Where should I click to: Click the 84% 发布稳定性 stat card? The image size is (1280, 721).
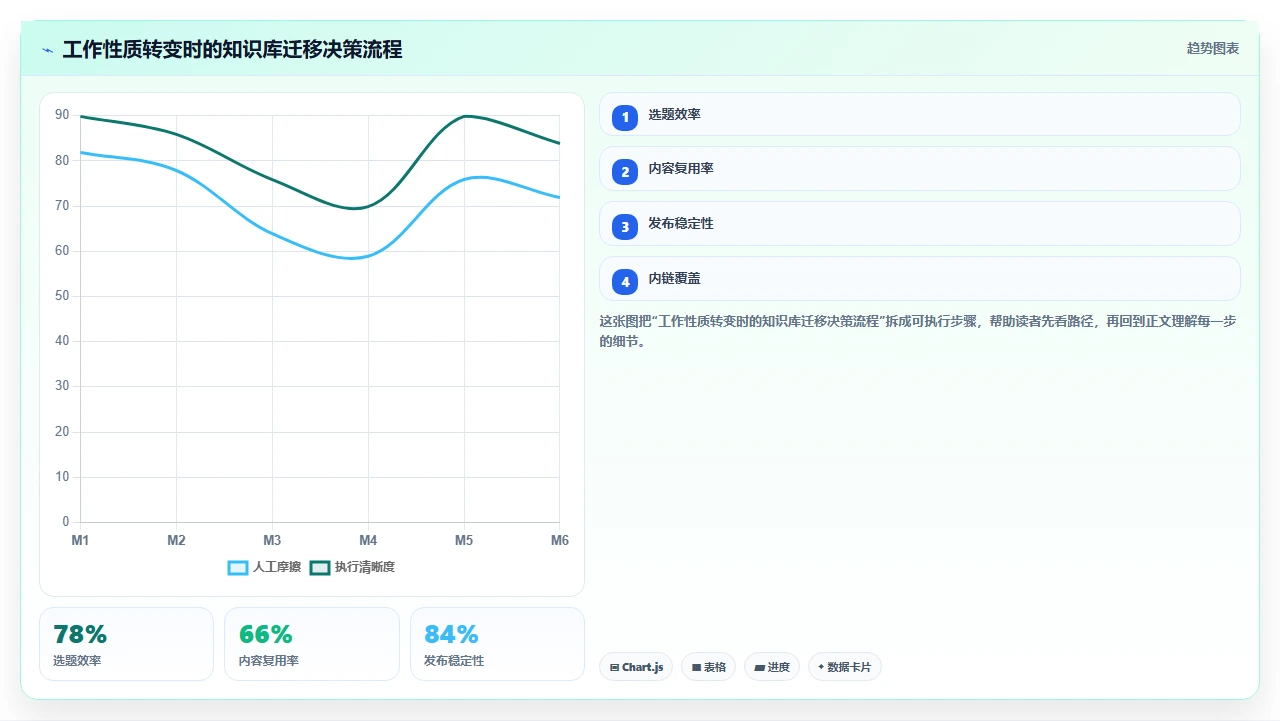(x=497, y=644)
